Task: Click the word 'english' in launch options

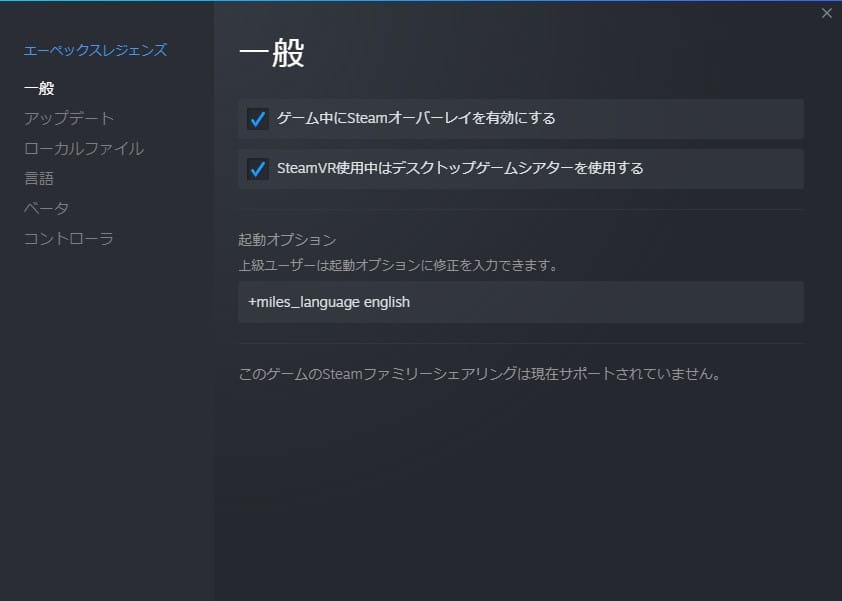Action: click(x=386, y=302)
